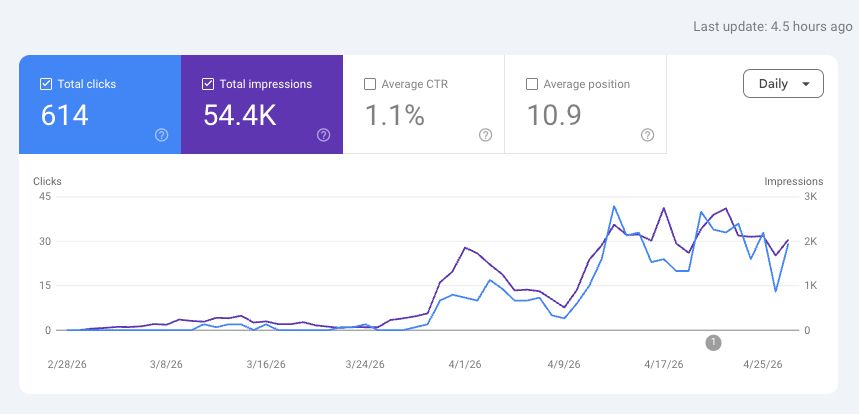This screenshot has width=859, height=414.
Task: Click the 3/16/26 date label
Action: pos(266,364)
